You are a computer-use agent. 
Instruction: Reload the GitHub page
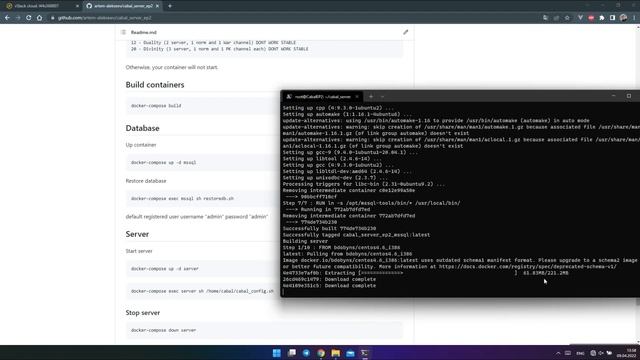29,18
